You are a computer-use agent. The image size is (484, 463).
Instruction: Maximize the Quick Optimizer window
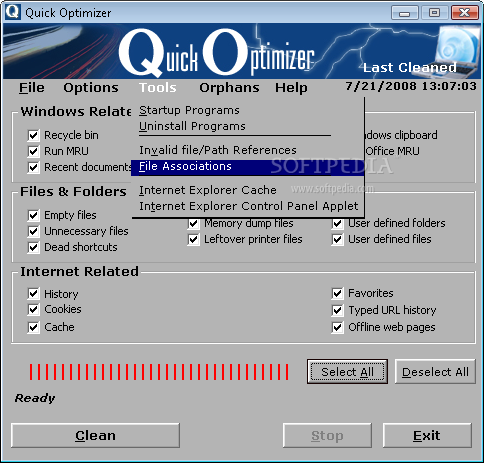(434, 13)
